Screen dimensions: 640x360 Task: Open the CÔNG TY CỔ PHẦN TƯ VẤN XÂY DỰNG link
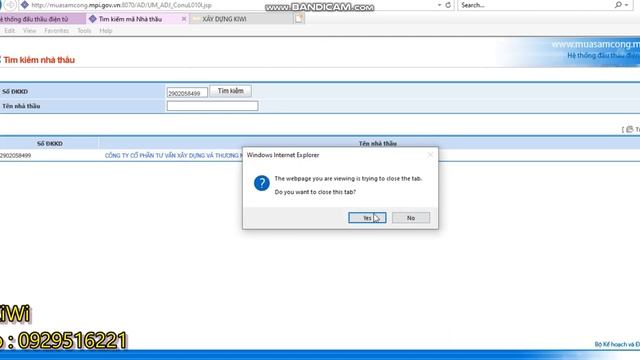click(173, 156)
